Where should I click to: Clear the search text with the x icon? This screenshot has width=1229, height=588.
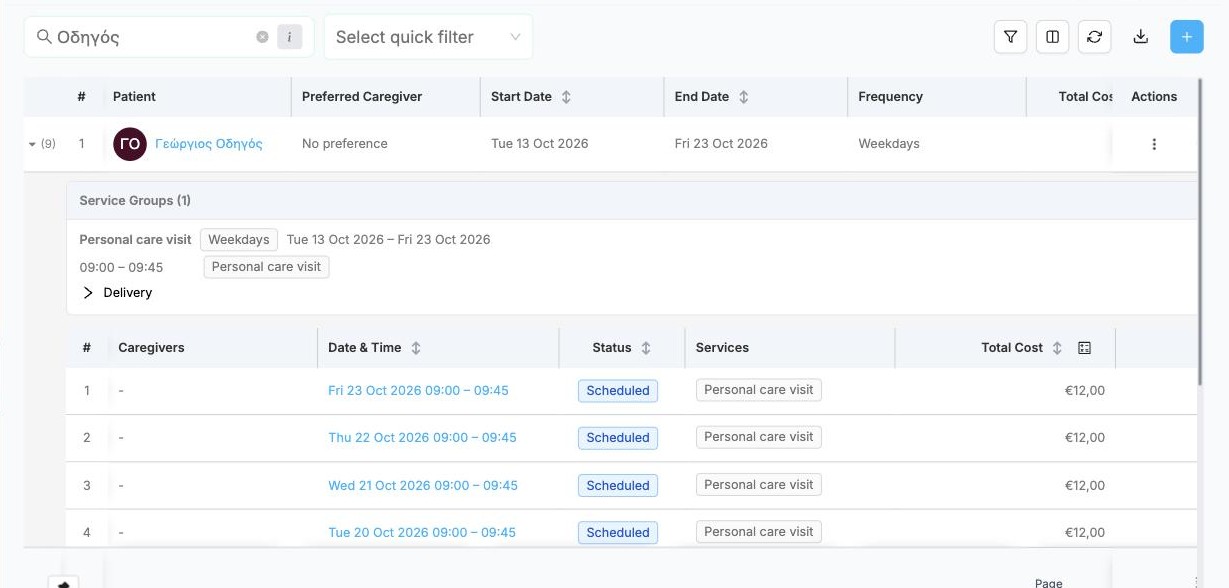click(262, 37)
